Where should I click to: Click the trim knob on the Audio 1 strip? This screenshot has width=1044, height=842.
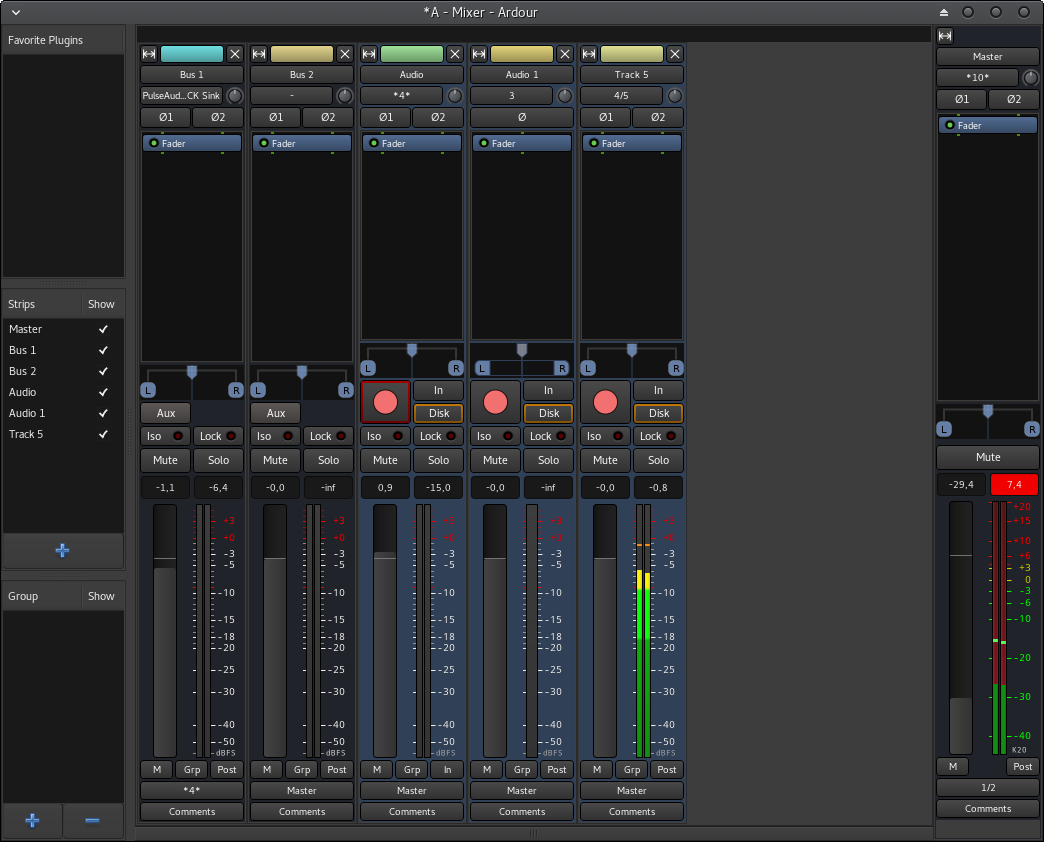pyautogui.click(x=564, y=96)
